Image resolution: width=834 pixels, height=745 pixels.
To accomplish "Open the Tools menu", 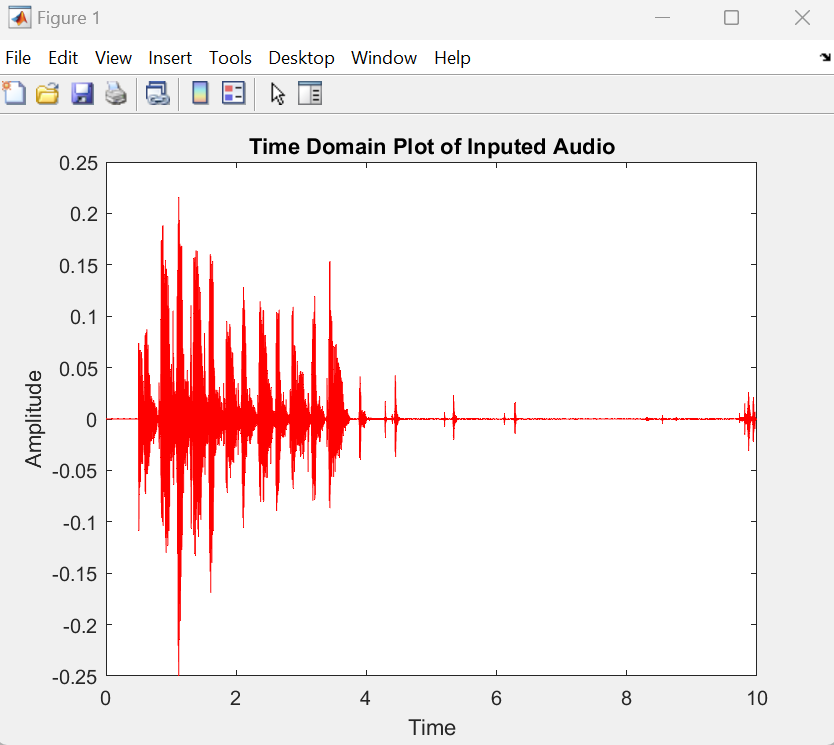I will coord(230,57).
